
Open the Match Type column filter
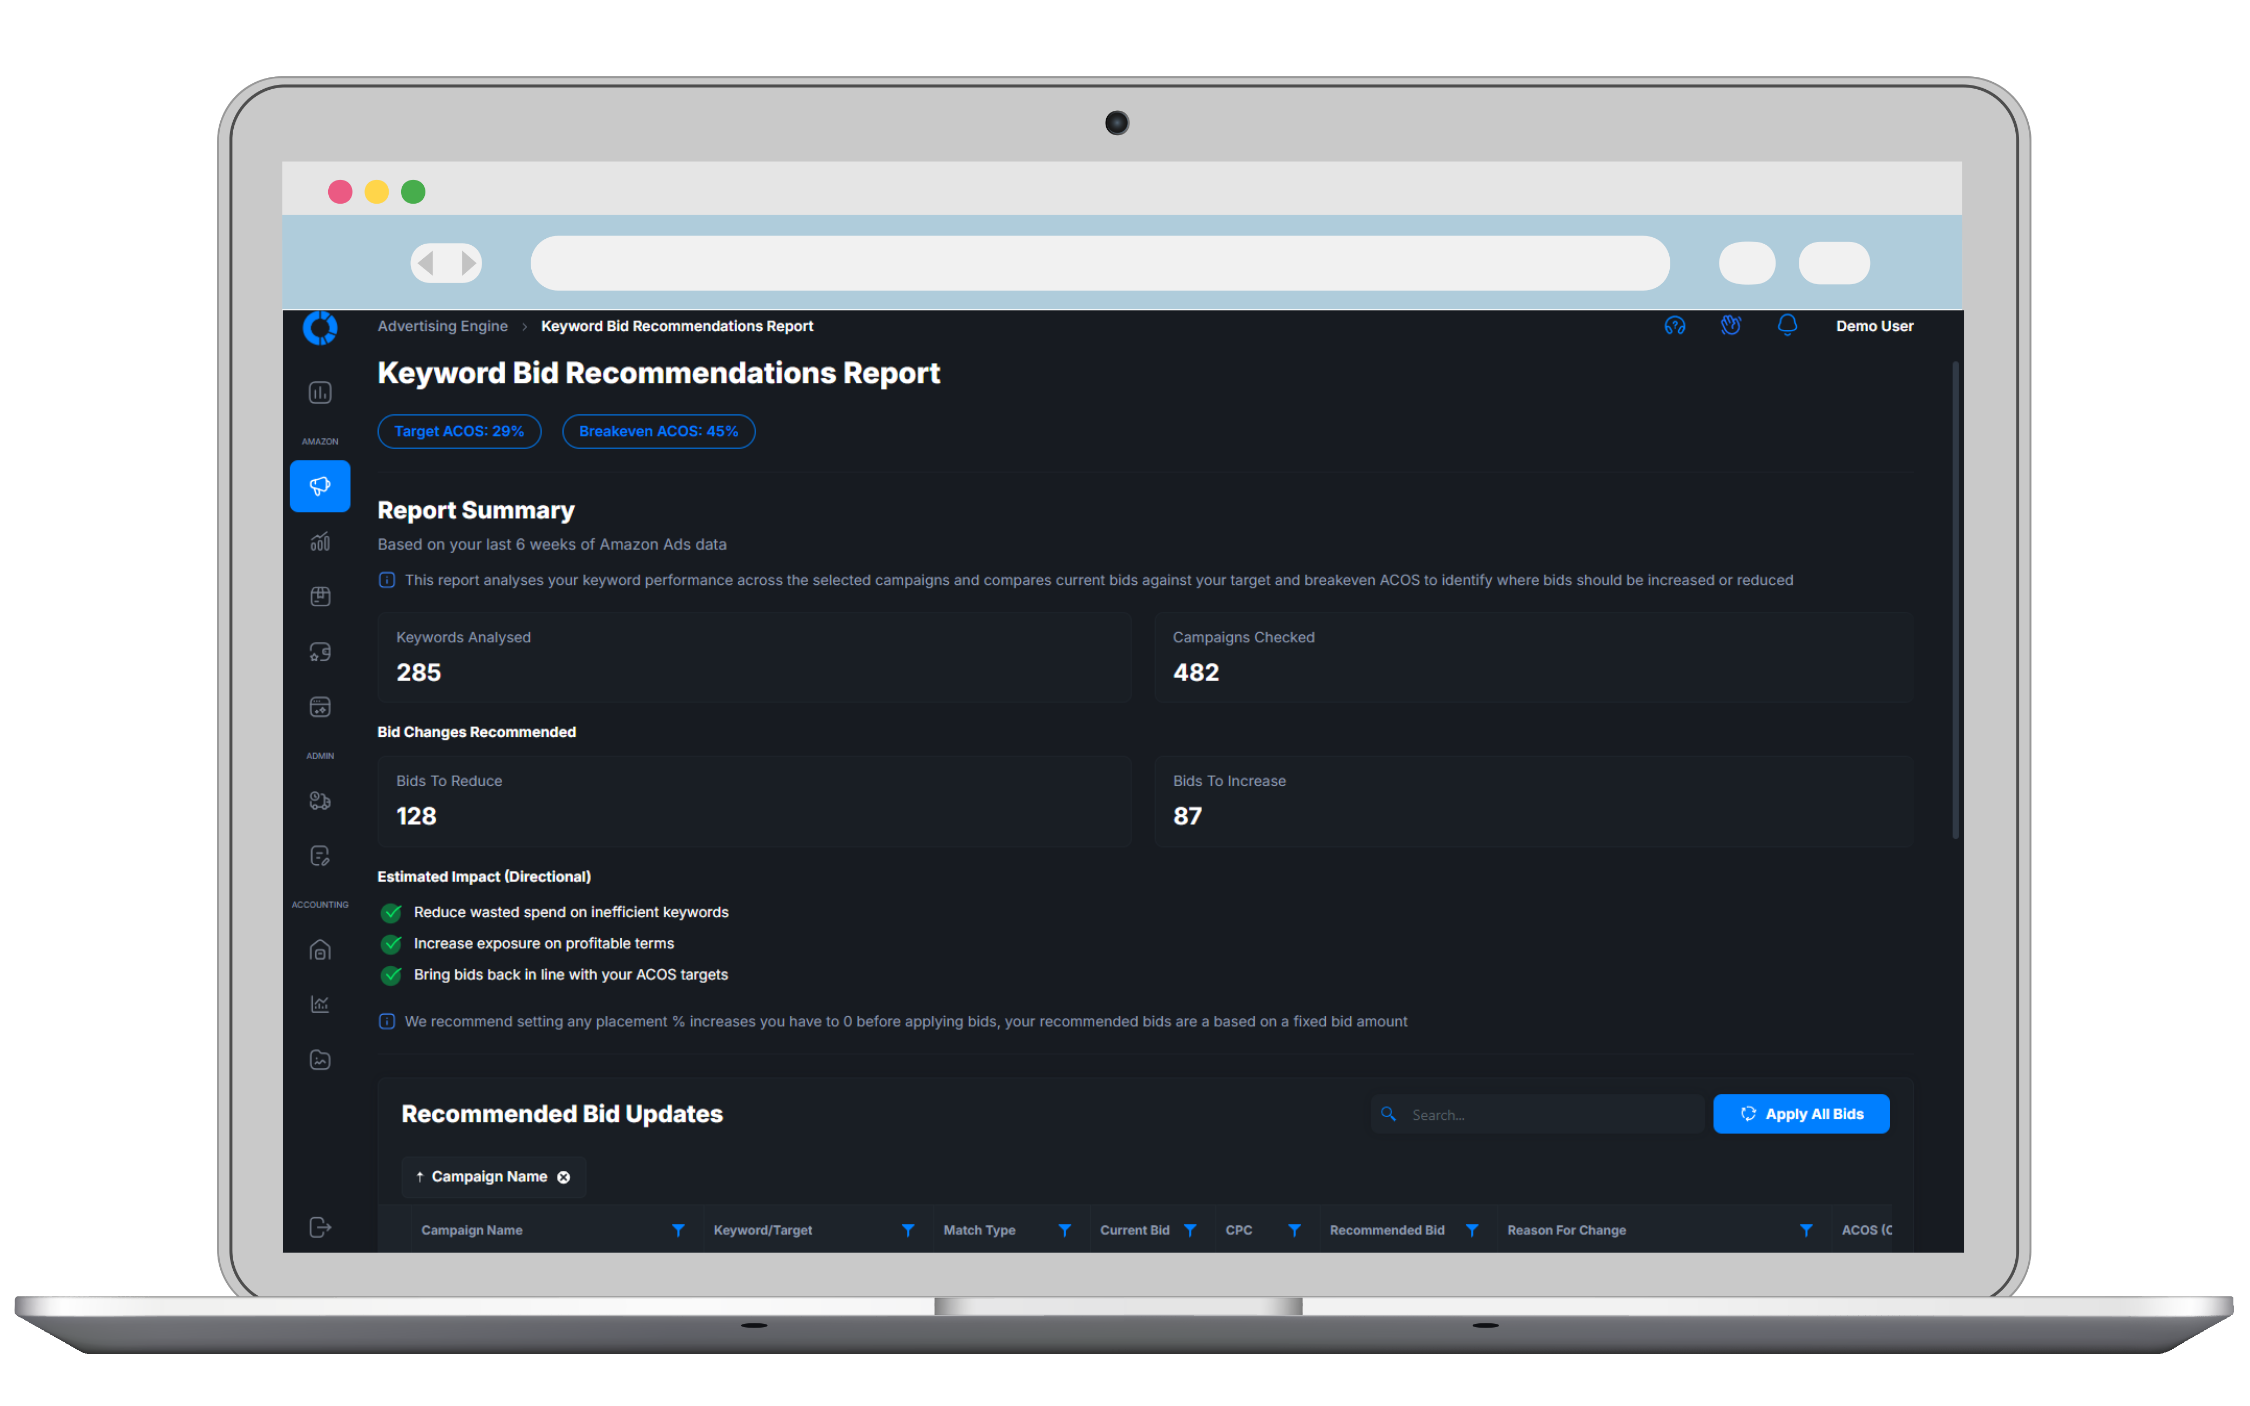coord(1065,1230)
